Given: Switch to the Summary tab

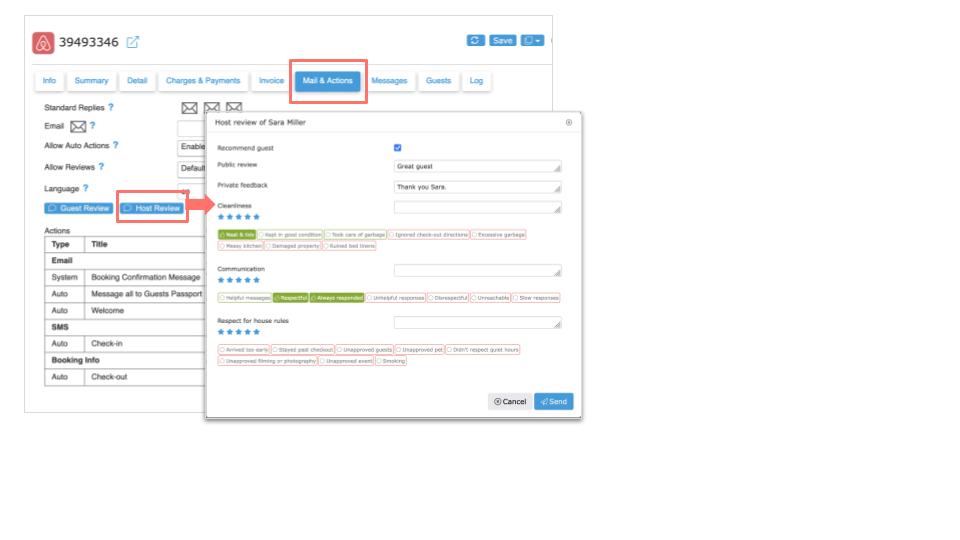Looking at the screenshot, I should click(x=91, y=81).
